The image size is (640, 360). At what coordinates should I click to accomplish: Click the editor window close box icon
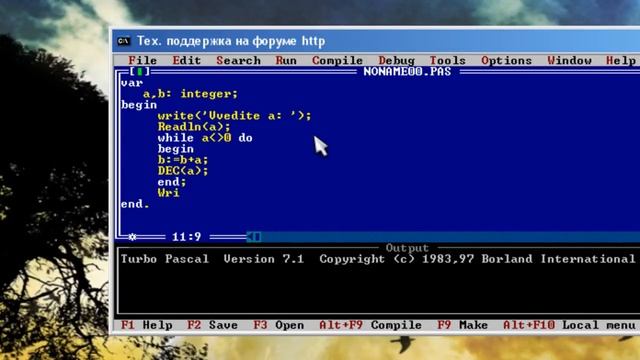click(x=140, y=72)
